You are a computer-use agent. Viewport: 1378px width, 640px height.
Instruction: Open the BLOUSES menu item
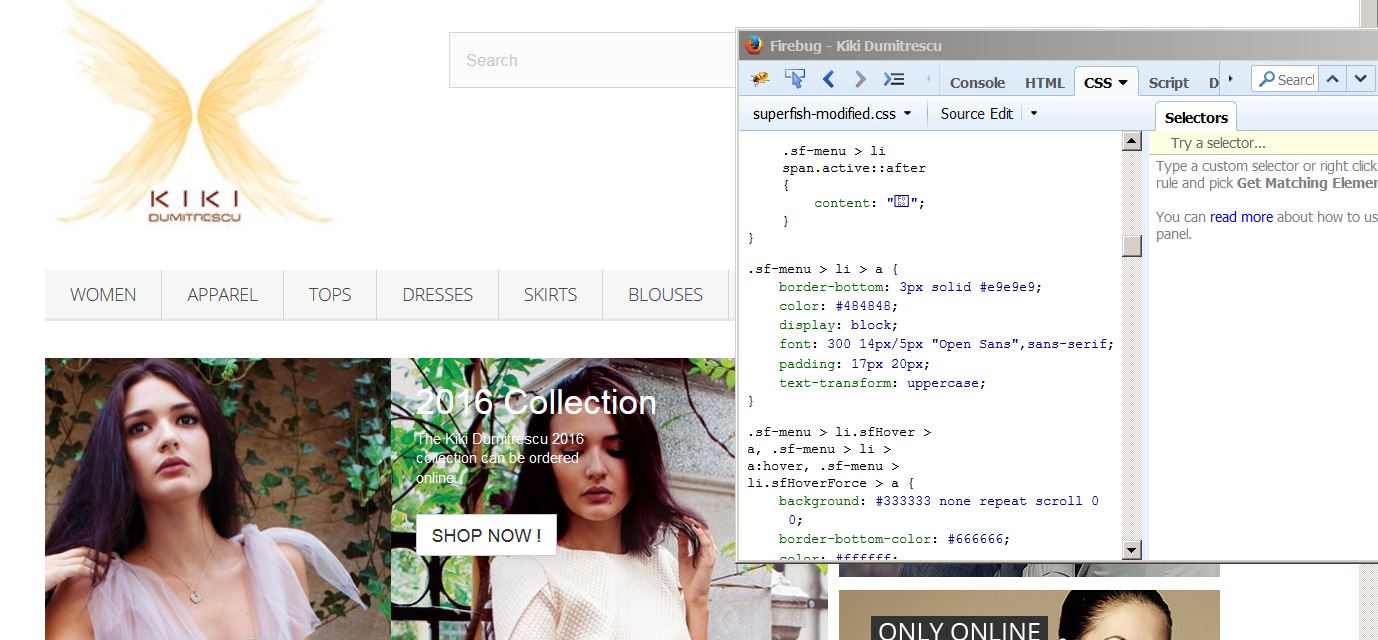pyautogui.click(x=665, y=295)
